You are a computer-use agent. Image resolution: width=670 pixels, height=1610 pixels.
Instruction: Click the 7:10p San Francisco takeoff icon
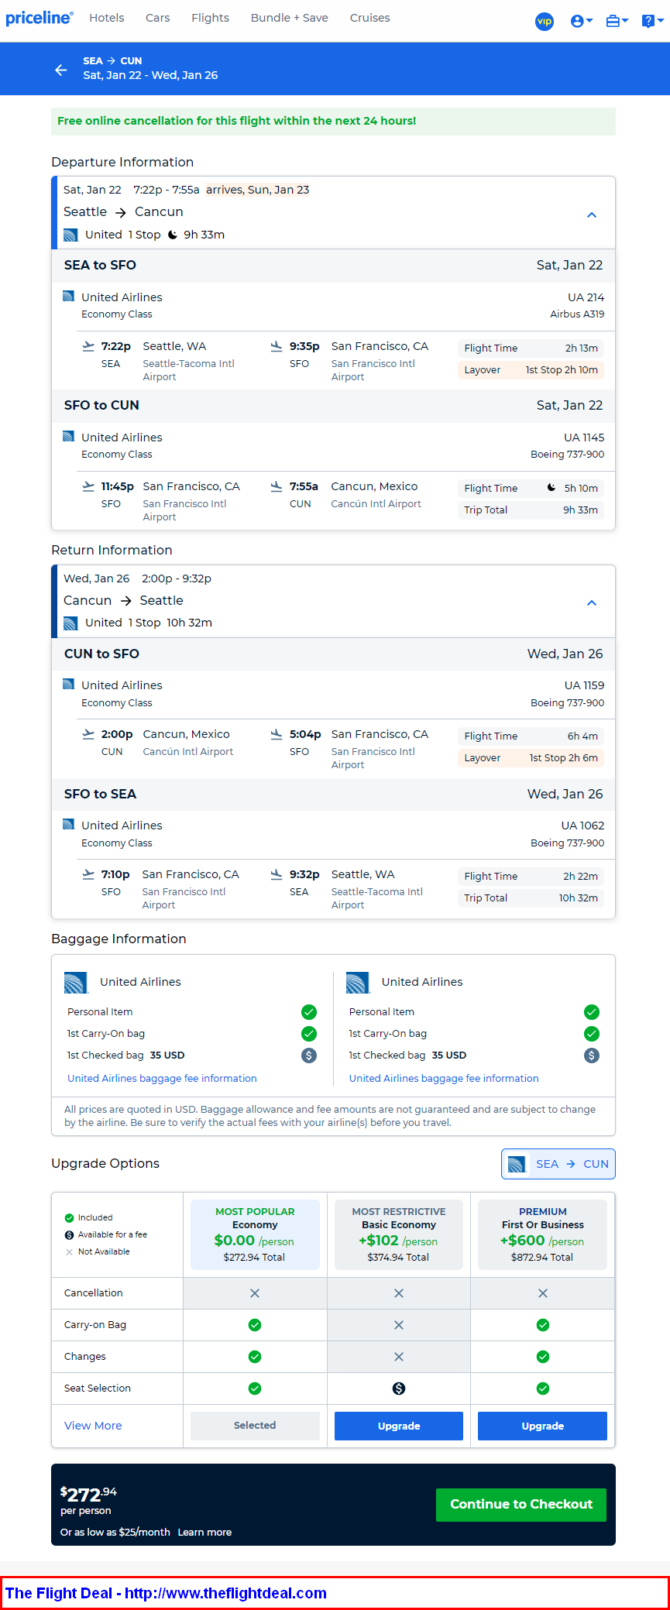(x=88, y=875)
